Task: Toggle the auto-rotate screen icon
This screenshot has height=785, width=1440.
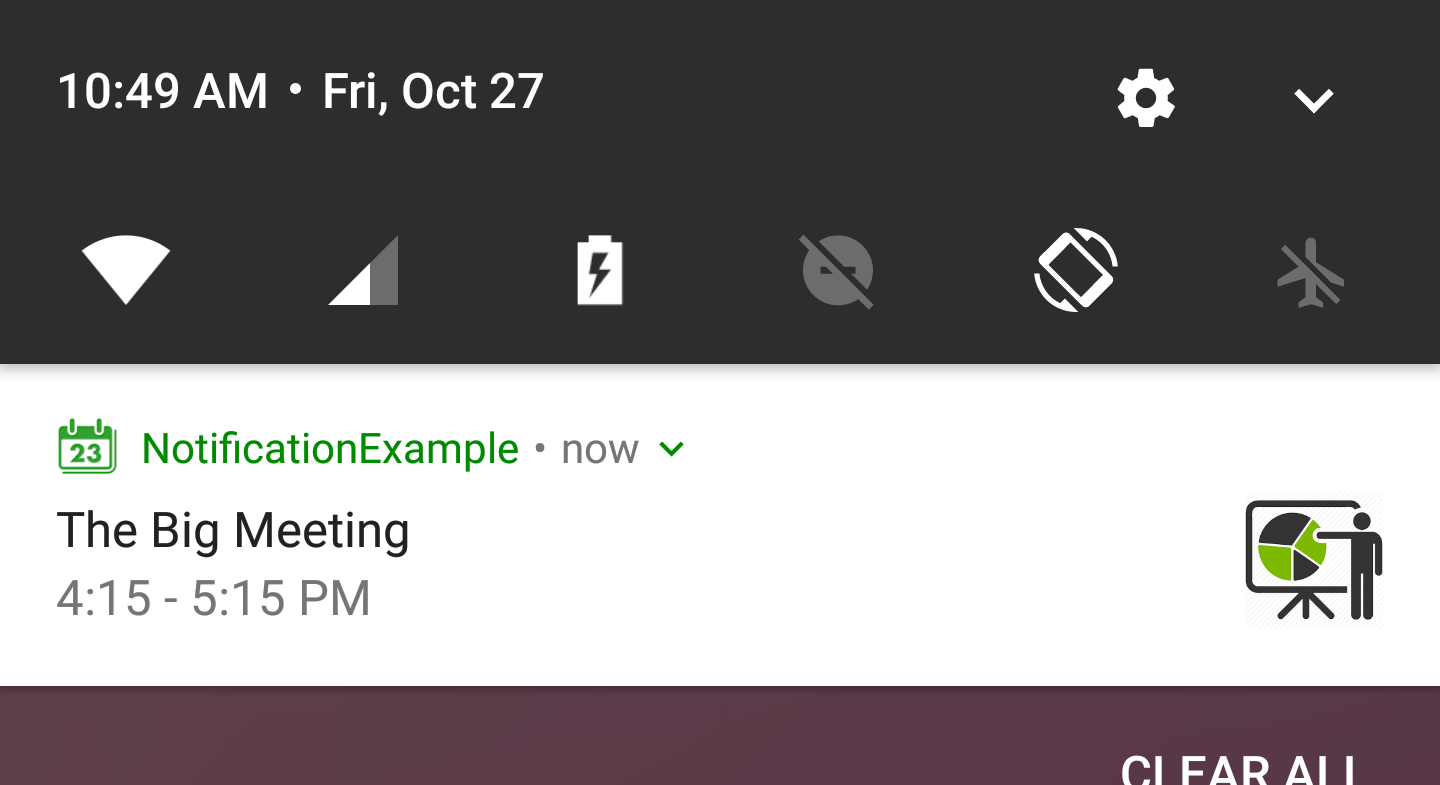Action: coord(1075,270)
